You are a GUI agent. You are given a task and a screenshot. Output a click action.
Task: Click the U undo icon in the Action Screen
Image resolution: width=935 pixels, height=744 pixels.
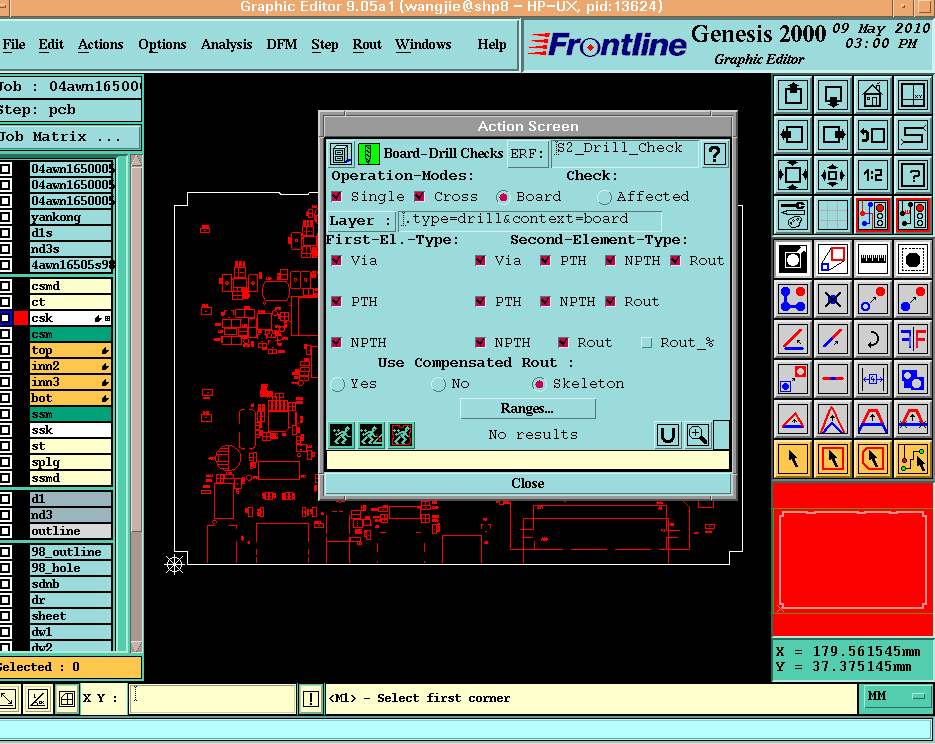667,435
